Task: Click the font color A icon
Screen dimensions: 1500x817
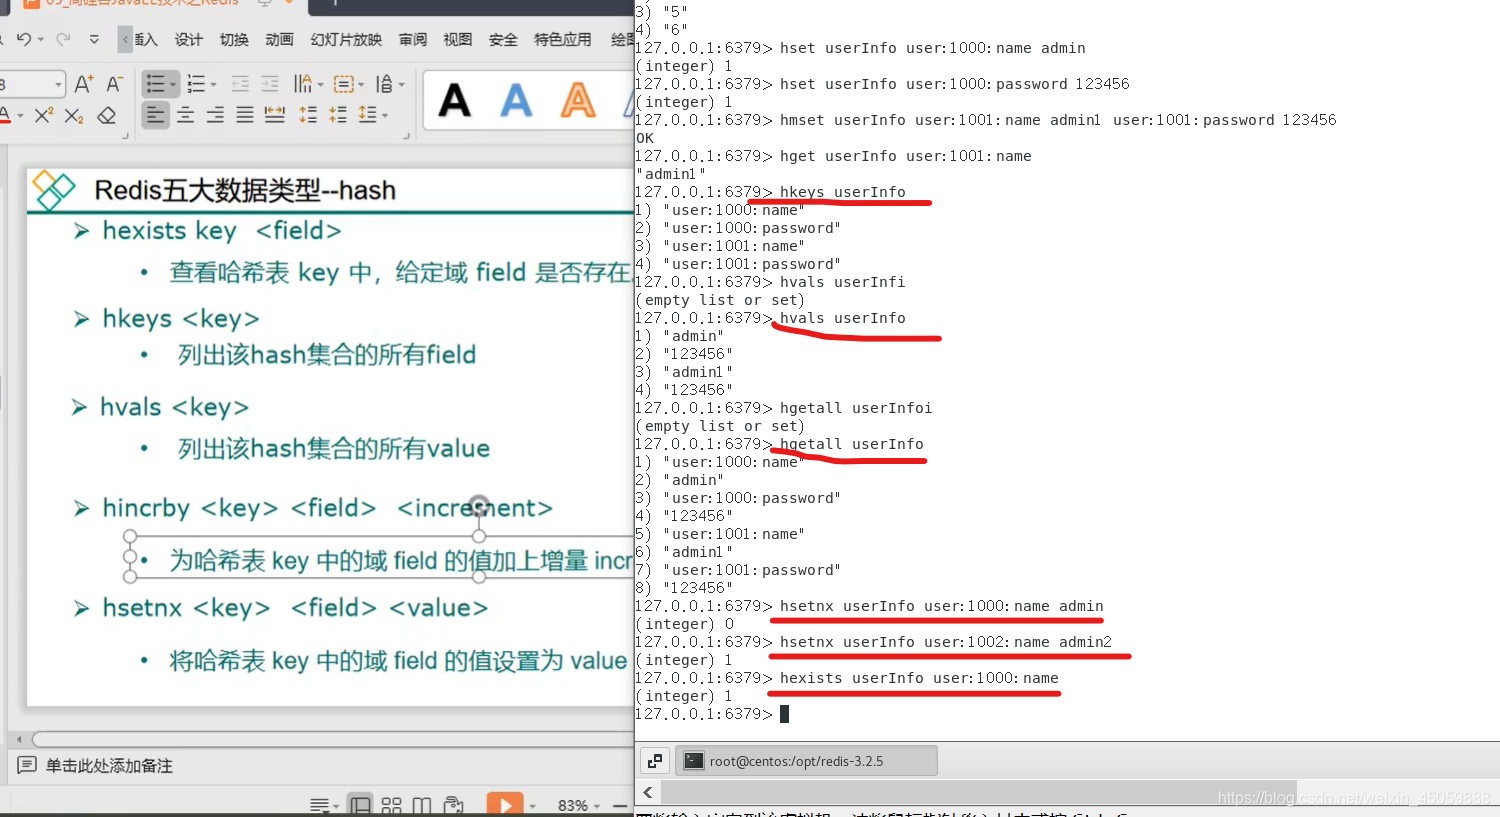Action: click(x=5, y=115)
